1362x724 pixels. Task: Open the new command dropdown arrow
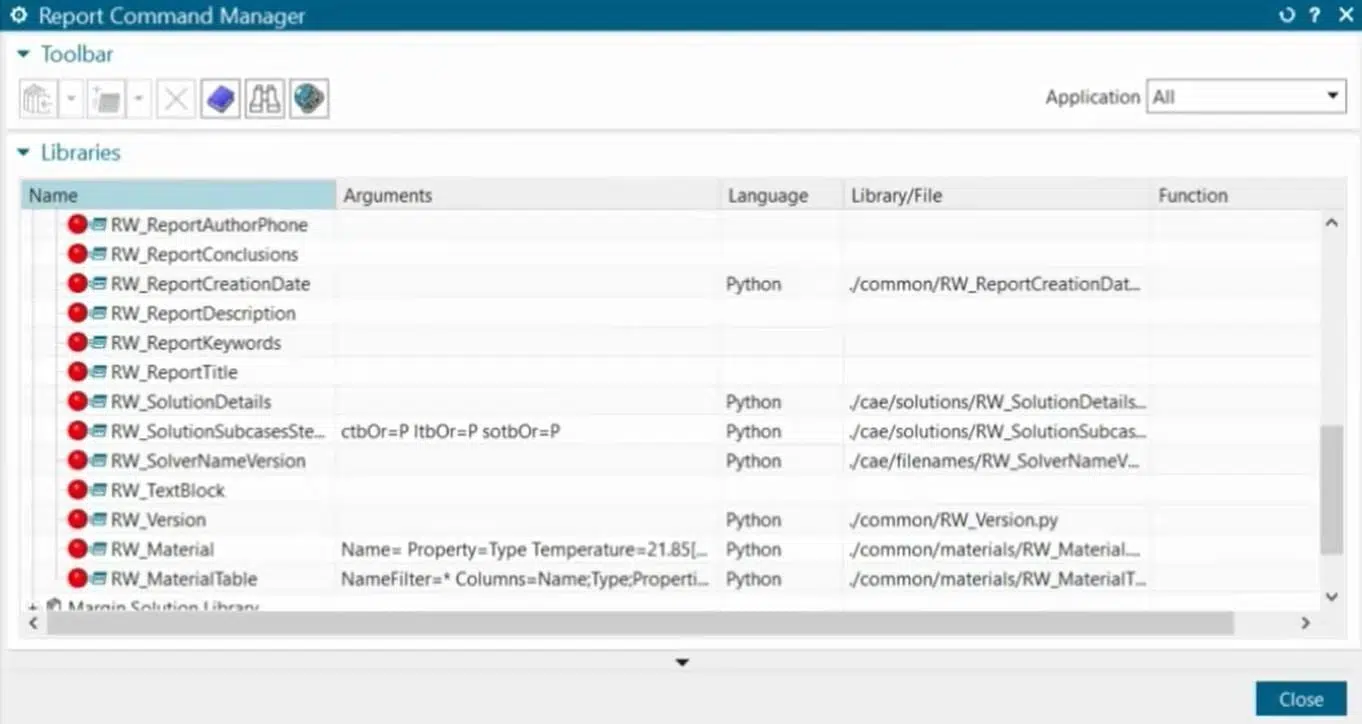point(138,99)
